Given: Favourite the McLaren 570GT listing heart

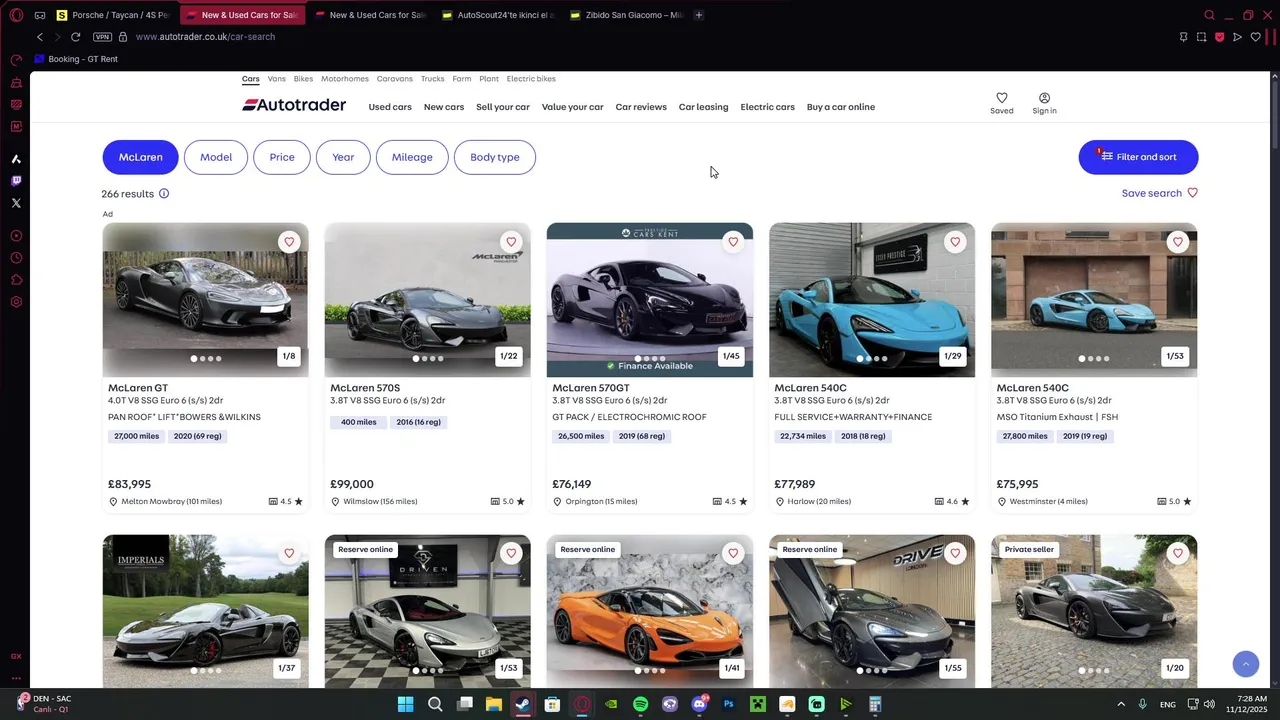Looking at the screenshot, I should [x=733, y=242].
